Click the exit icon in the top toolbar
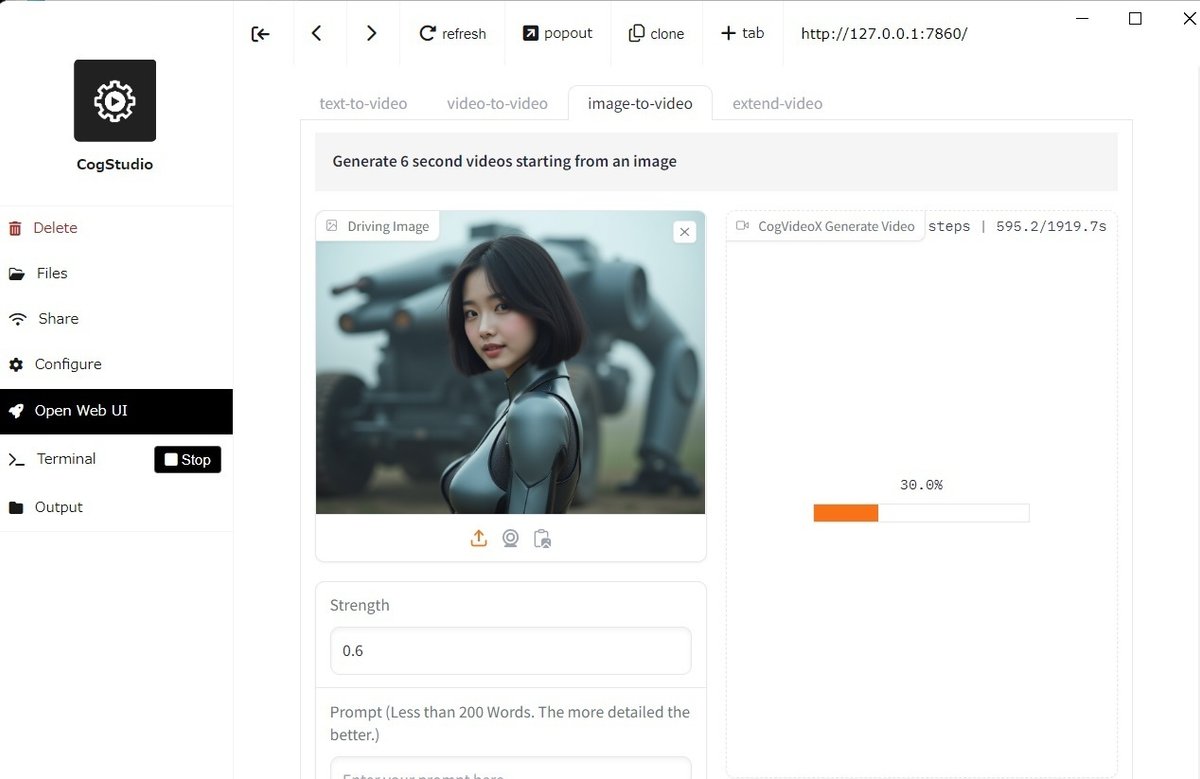 pyautogui.click(x=260, y=33)
